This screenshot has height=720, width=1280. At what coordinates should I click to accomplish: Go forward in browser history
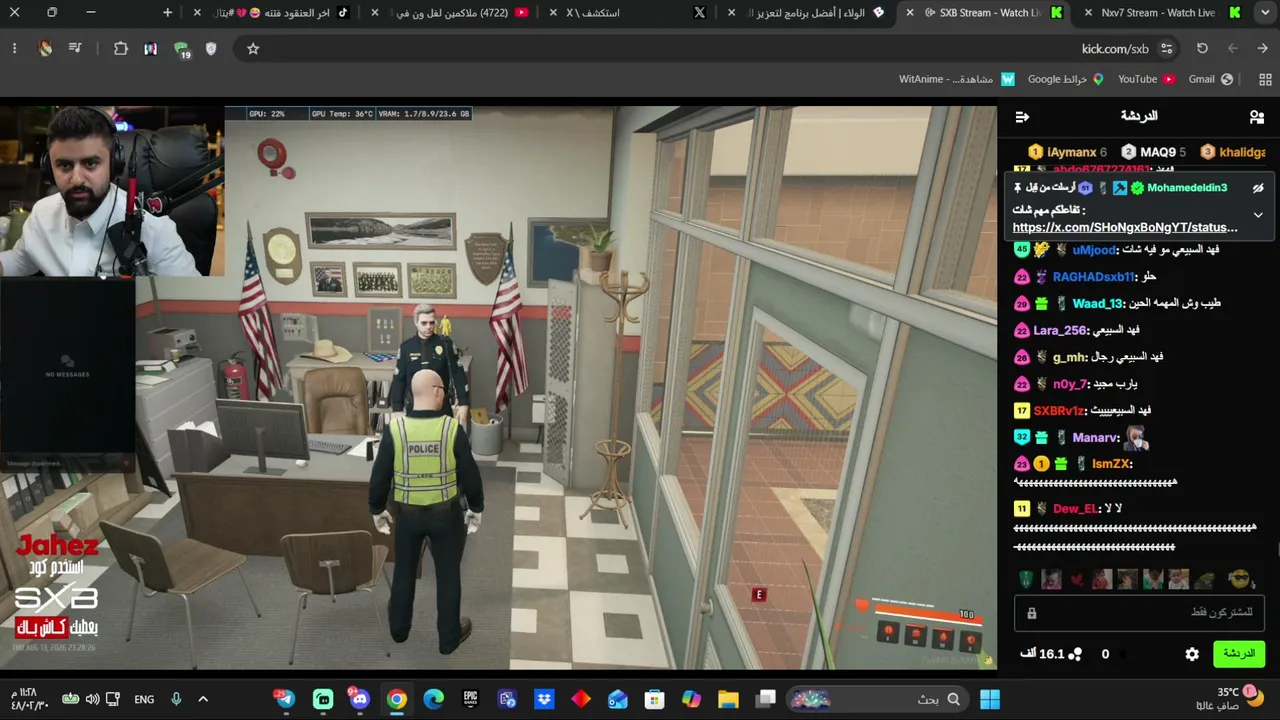click(1232, 49)
